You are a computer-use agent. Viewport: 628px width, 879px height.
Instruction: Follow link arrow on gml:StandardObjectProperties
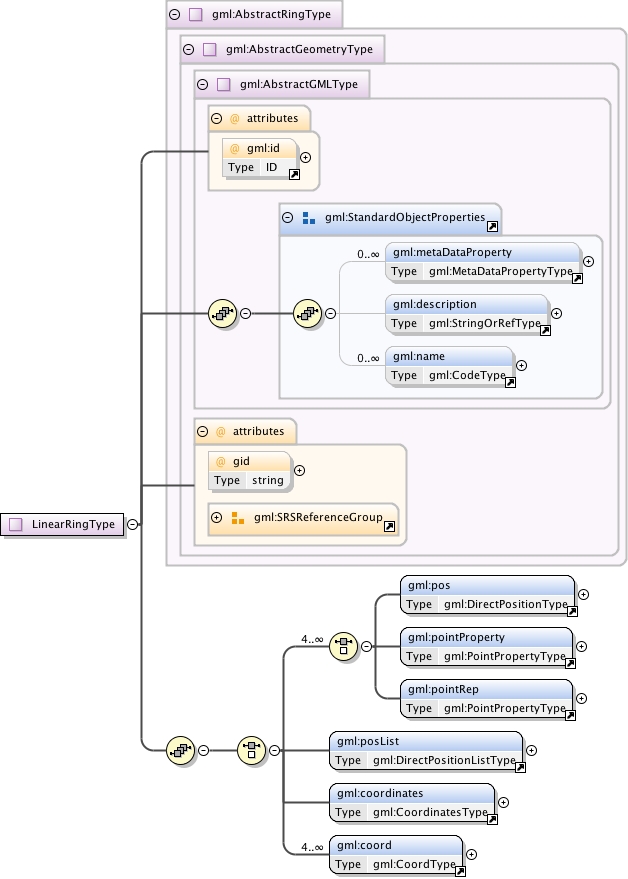(492, 226)
